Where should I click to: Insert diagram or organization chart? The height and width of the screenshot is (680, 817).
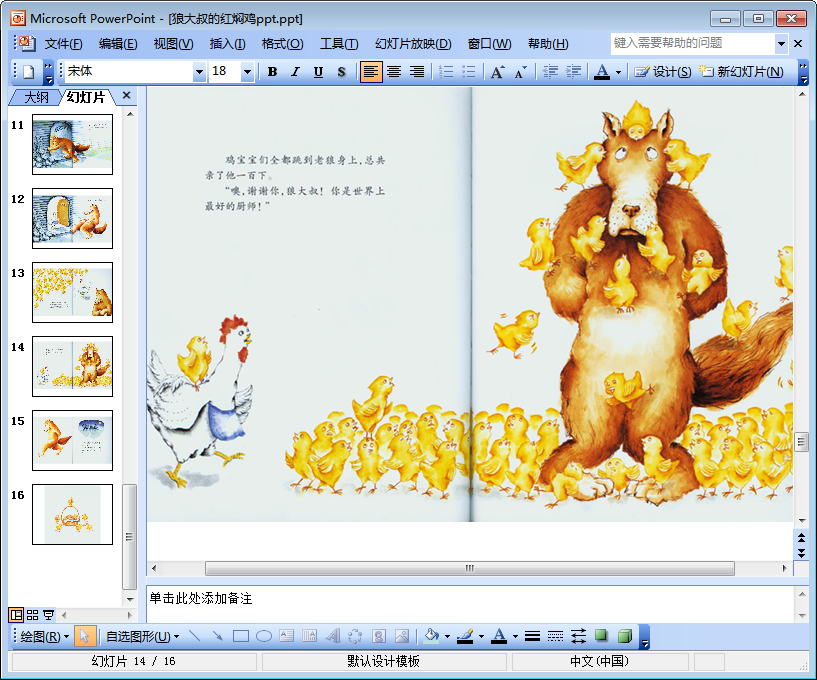(355, 636)
